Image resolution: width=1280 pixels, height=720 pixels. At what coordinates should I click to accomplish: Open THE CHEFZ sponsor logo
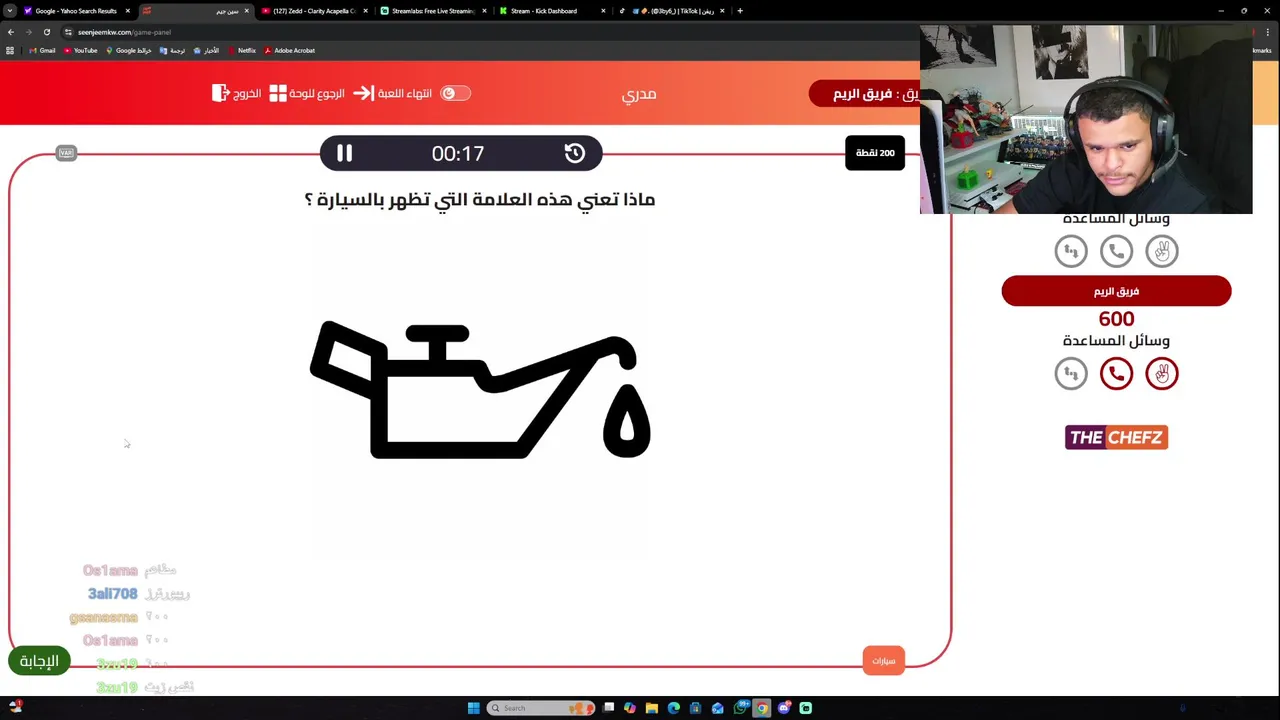point(1116,437)
